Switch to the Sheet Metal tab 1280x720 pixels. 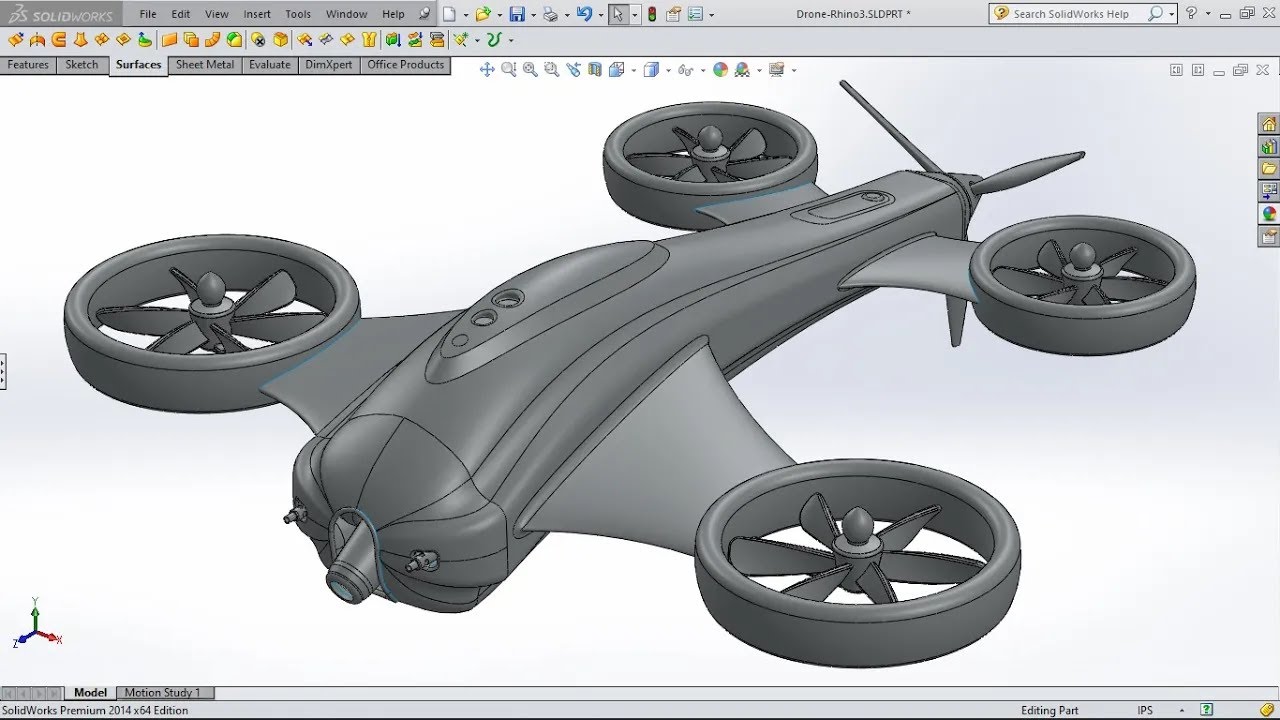205,65
